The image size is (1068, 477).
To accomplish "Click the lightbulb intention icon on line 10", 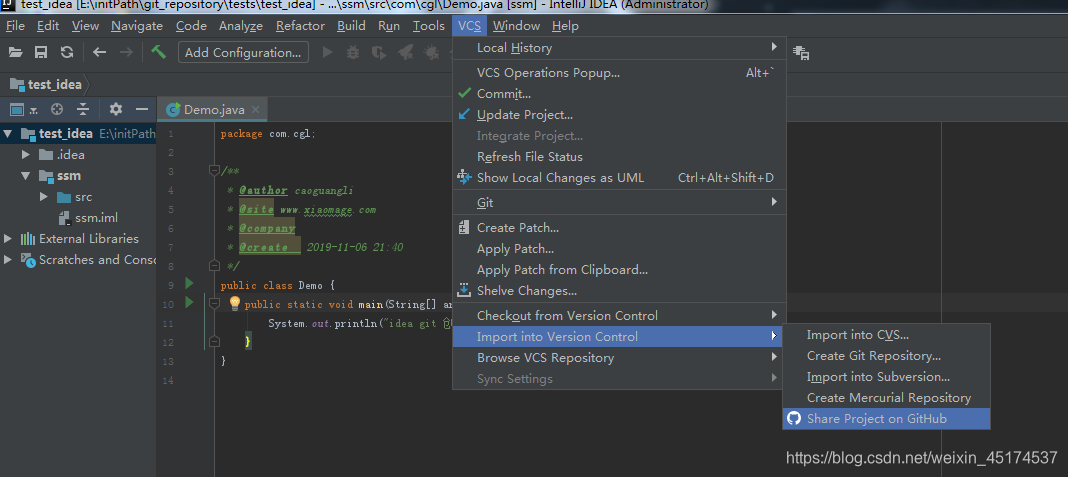I will tap(234, 303).
